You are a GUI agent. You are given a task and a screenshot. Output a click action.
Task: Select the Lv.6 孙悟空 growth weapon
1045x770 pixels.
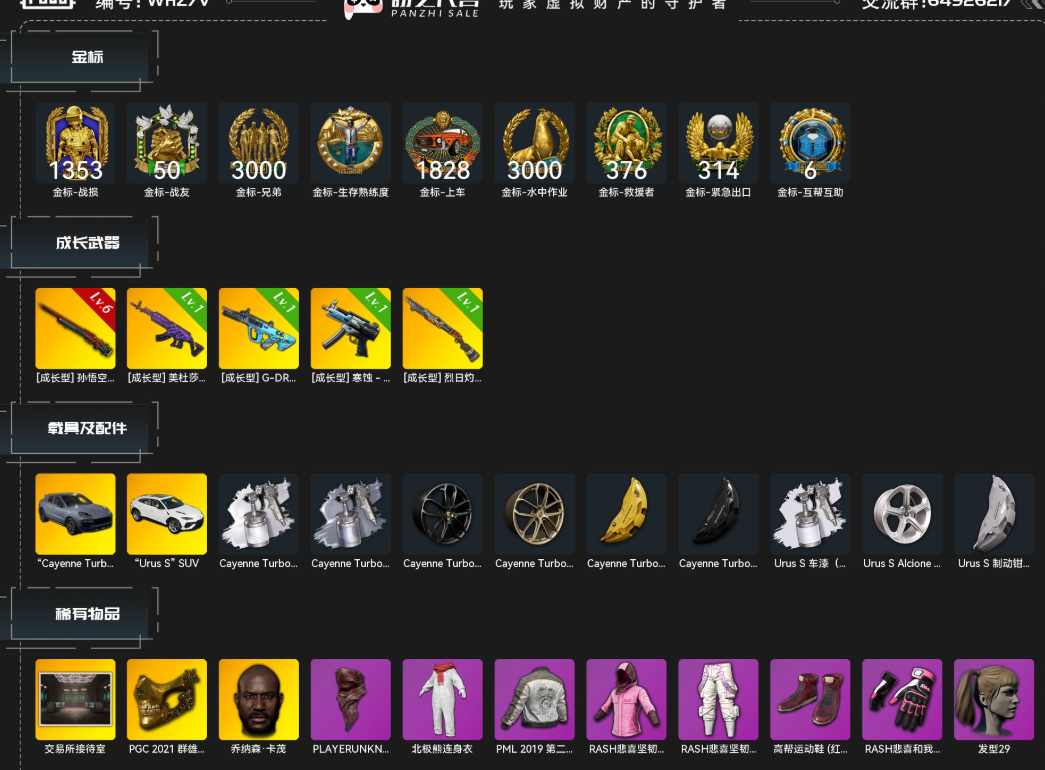pos(75,328)
